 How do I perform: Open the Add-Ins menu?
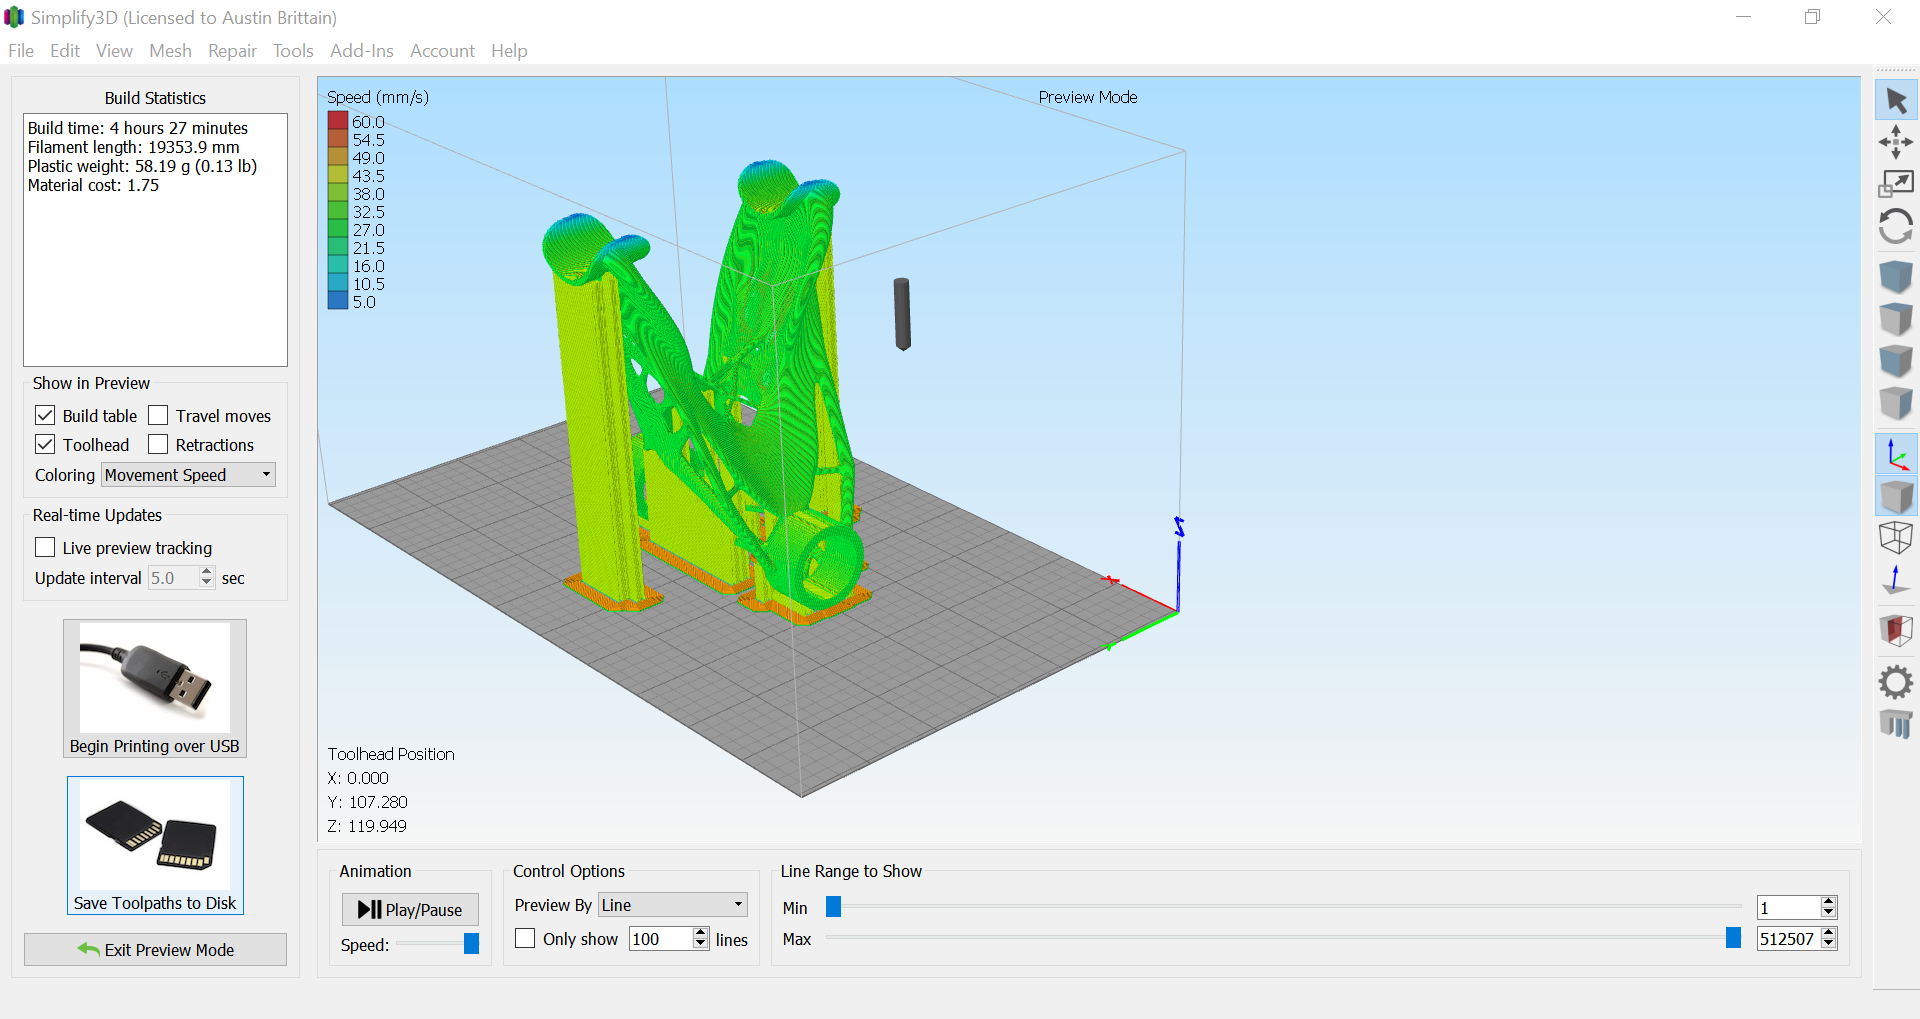(x=362, y=51)
